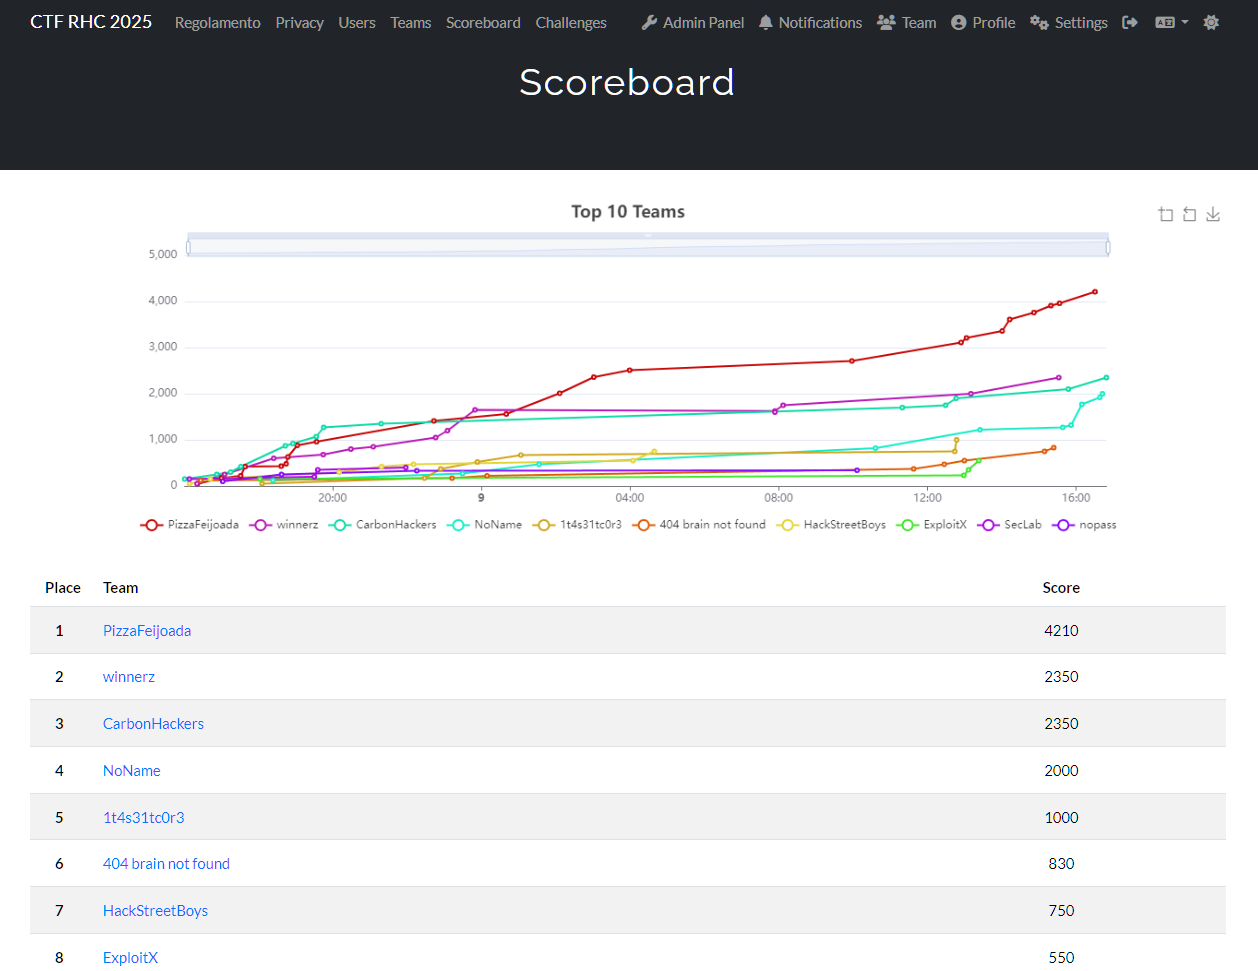Screen dimensions: 1258x971
Task: Click the chart area zoom icon
Action: pyautogui.click(x=1166, y=214)
